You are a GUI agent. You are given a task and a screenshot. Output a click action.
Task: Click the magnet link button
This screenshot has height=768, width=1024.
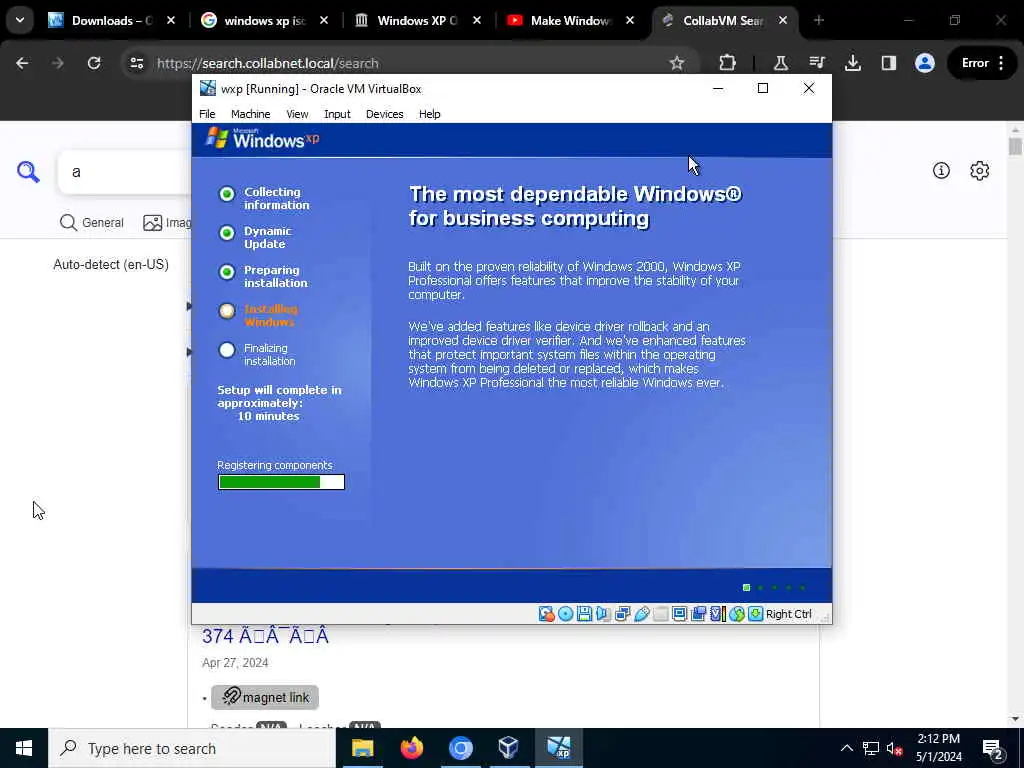click(x=264, y=697)
